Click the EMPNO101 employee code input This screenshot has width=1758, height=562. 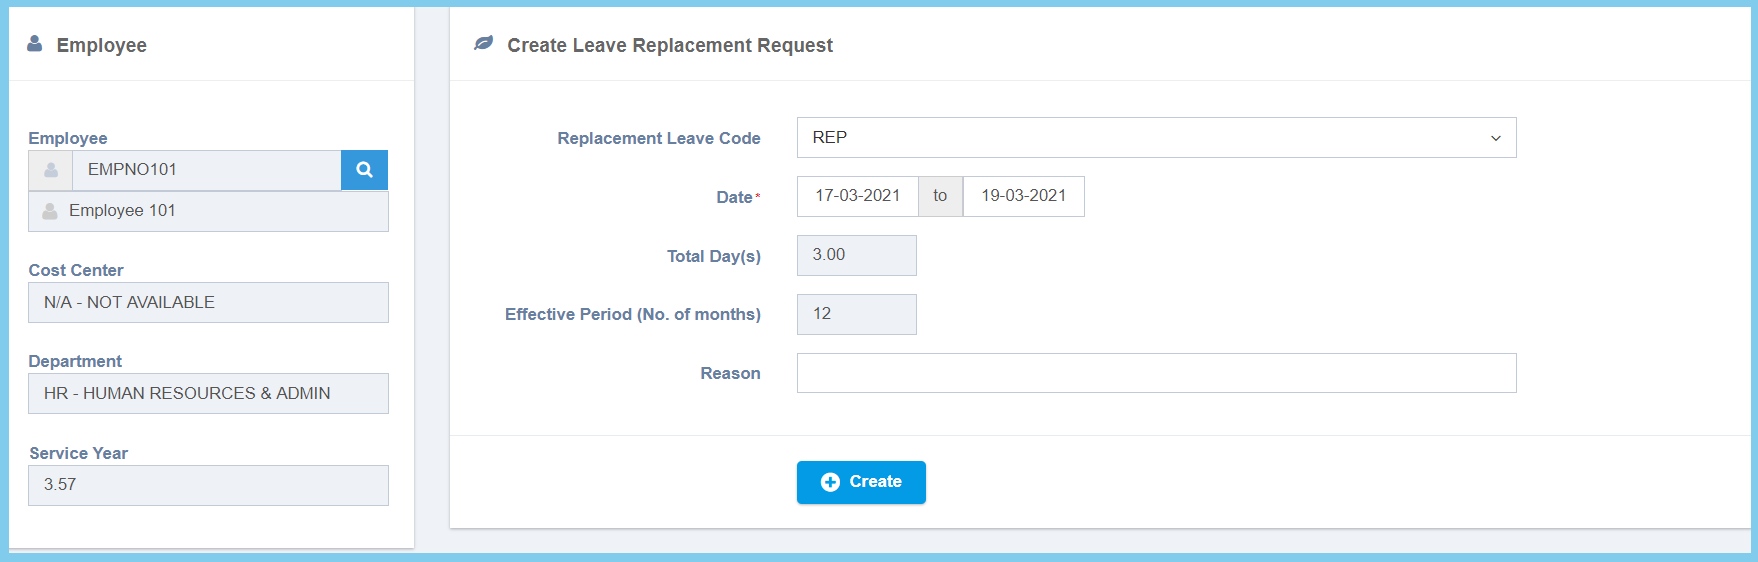pyautogui.click(x=206, y=170)
